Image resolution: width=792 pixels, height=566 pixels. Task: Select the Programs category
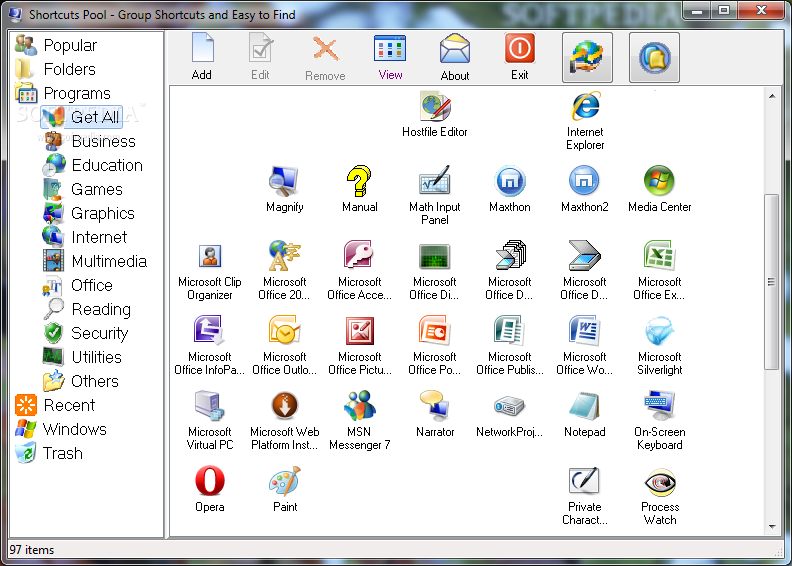point(63,93)
